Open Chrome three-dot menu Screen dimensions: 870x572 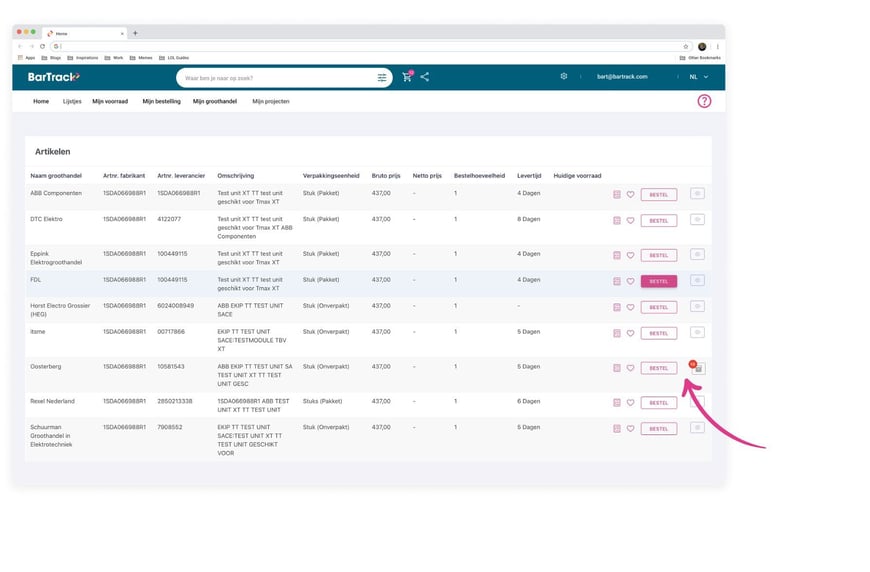click(x=717, y=46)
